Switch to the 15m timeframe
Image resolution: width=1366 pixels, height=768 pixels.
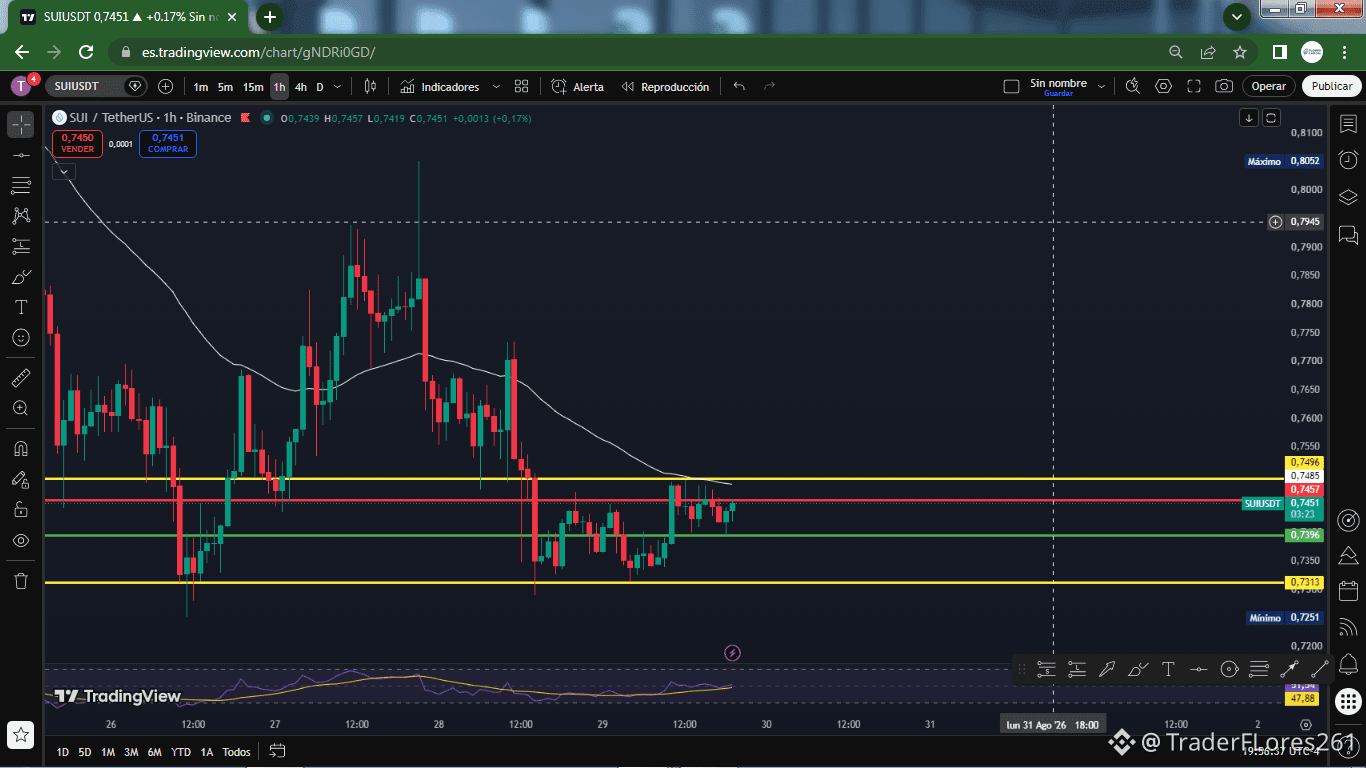point(253,87)
